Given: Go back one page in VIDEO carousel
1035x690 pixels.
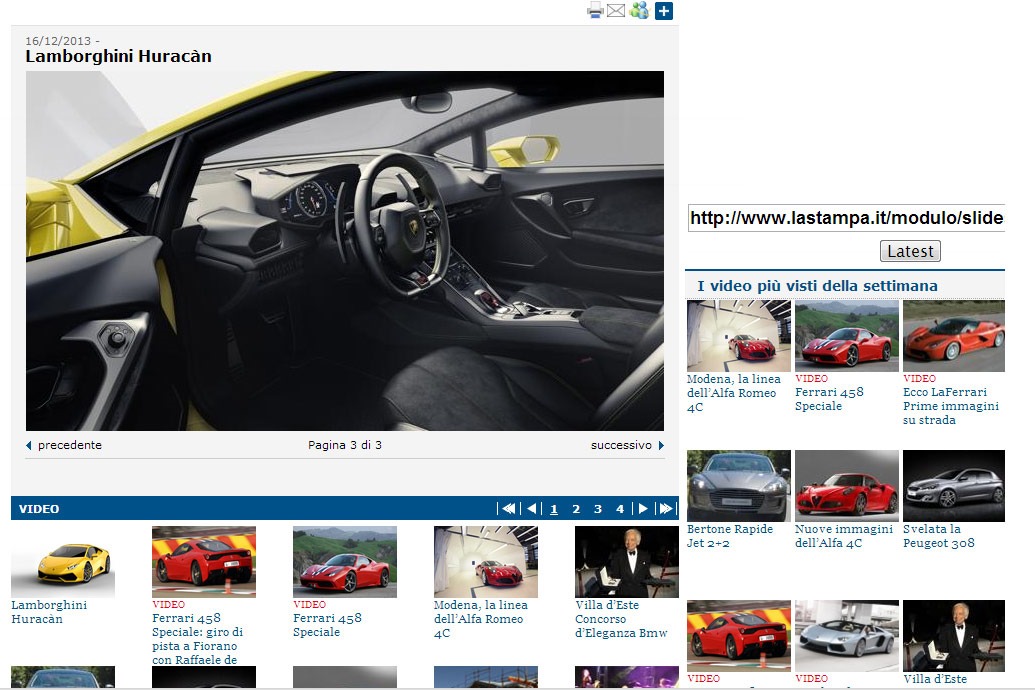Looking at the screenshot, I should 531,508.
